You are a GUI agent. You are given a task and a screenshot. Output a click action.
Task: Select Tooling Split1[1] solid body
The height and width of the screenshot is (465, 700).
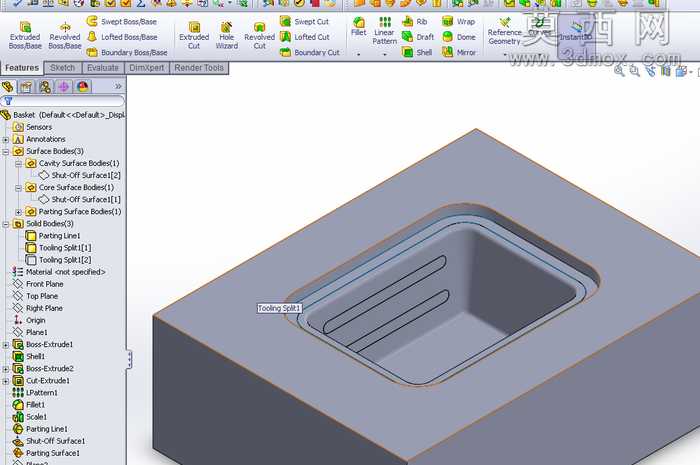coord(58,248)
